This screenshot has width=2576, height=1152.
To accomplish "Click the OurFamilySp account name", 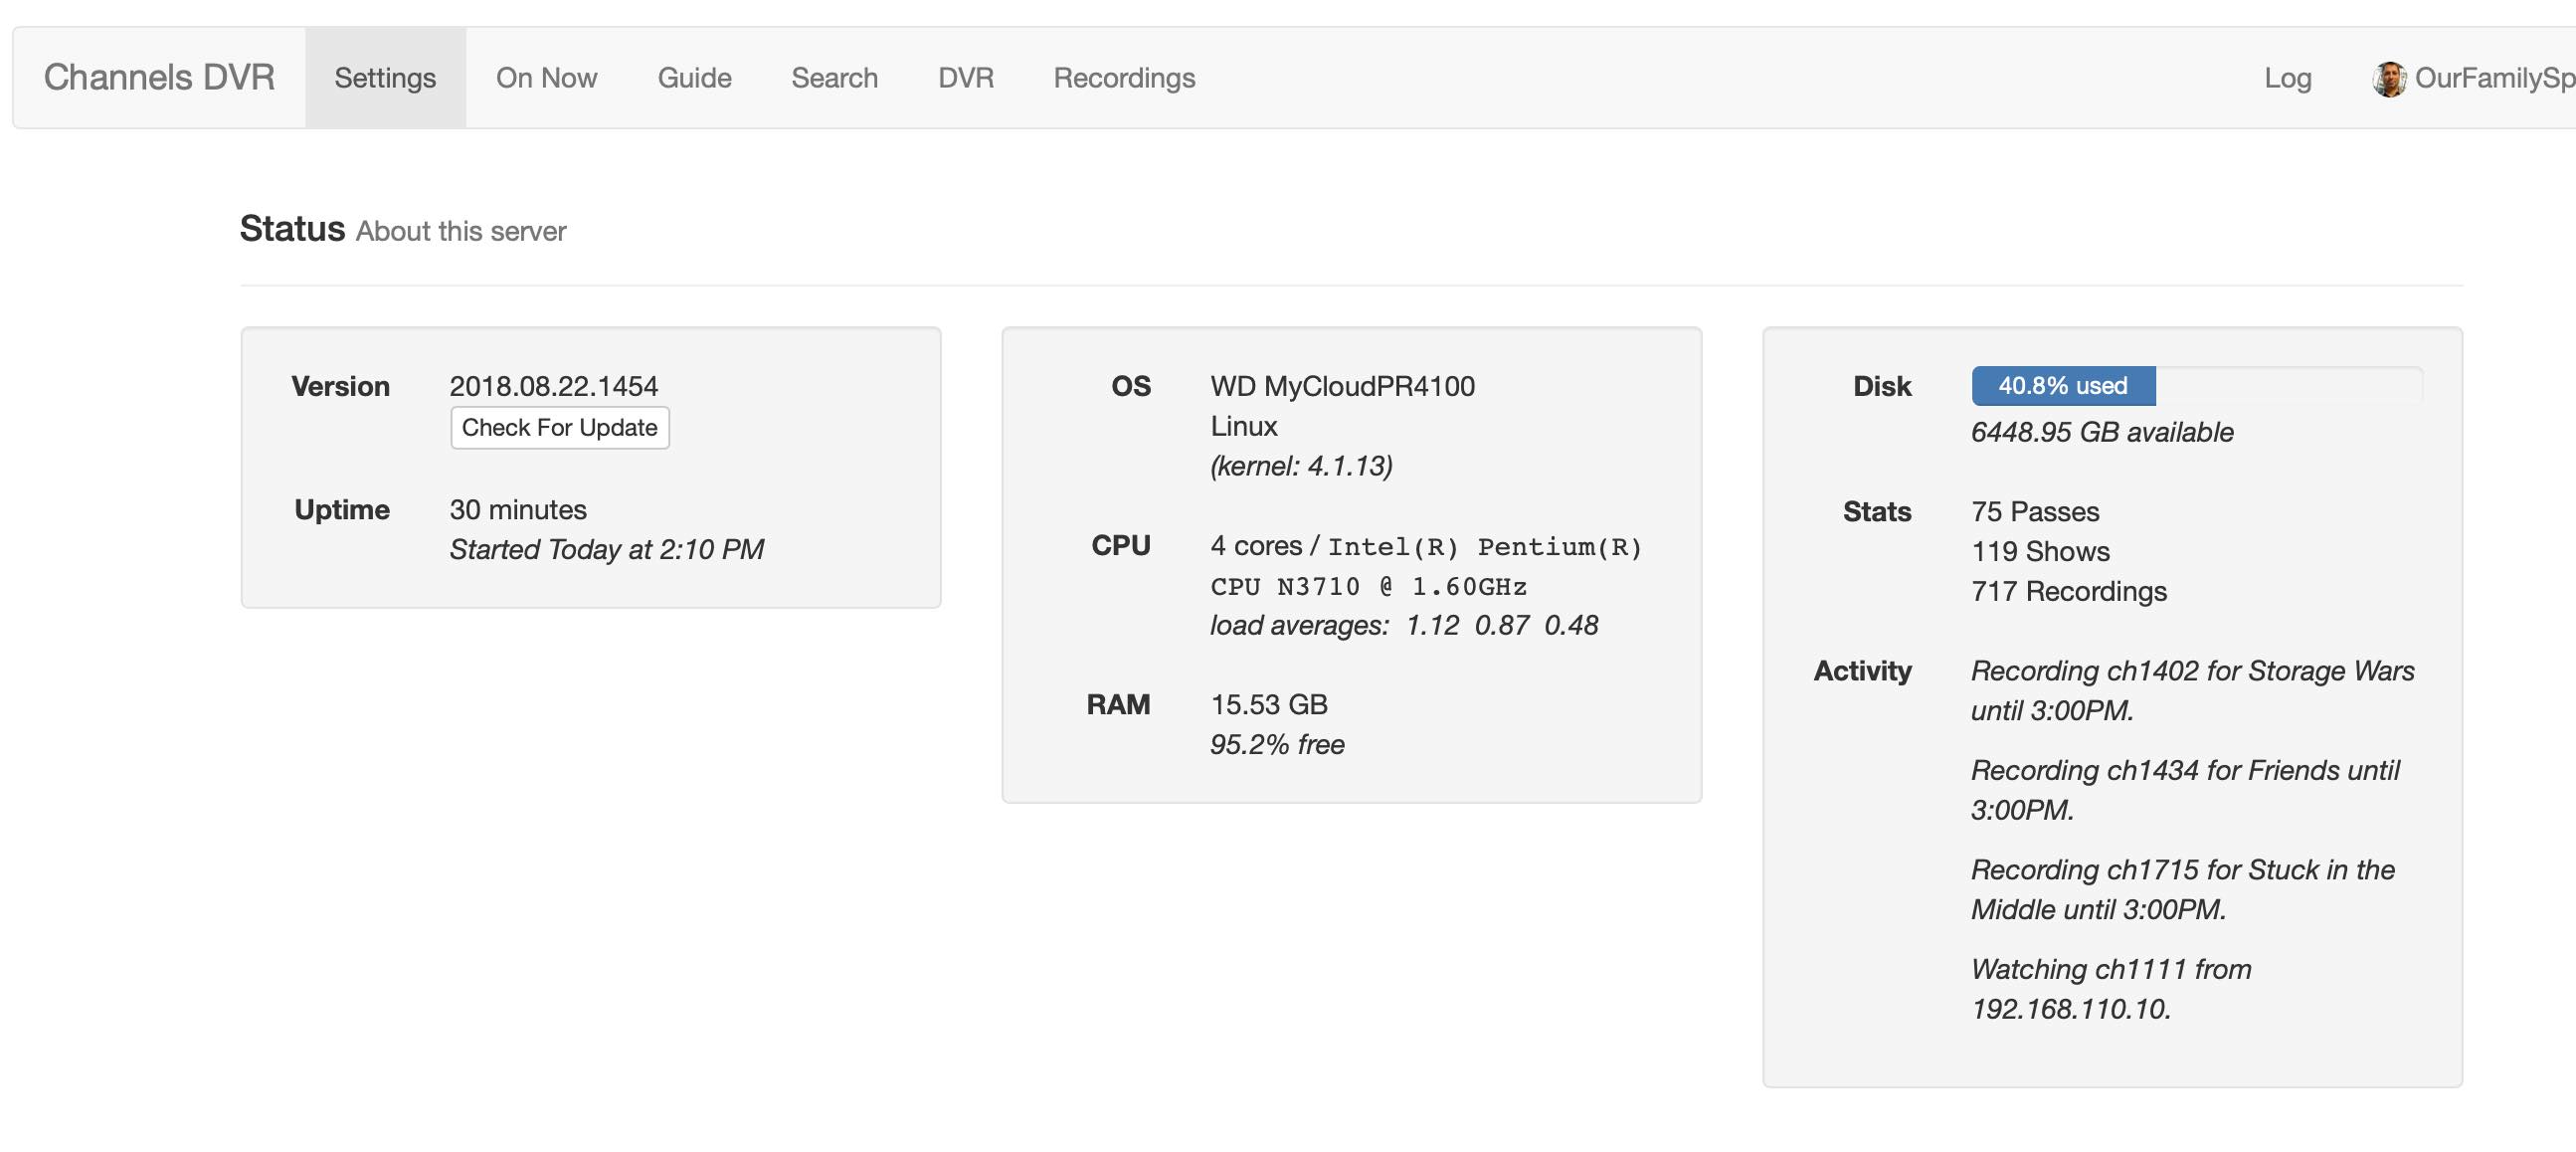I will [x=2492, y=78].
